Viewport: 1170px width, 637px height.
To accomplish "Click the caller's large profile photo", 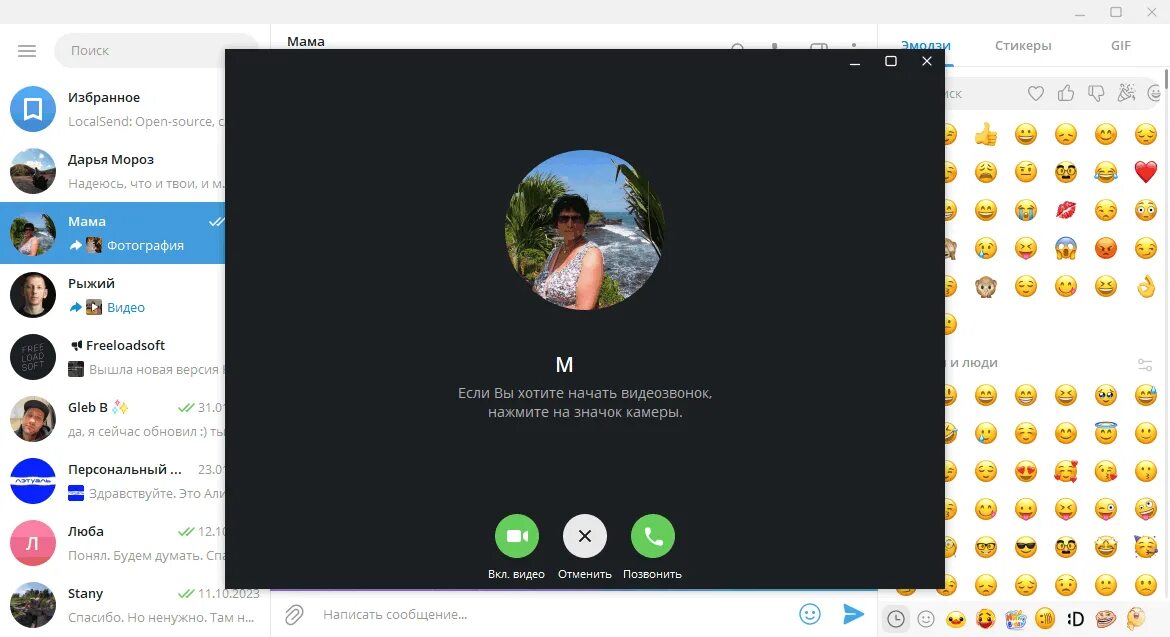I will click(x=584, y=230).
